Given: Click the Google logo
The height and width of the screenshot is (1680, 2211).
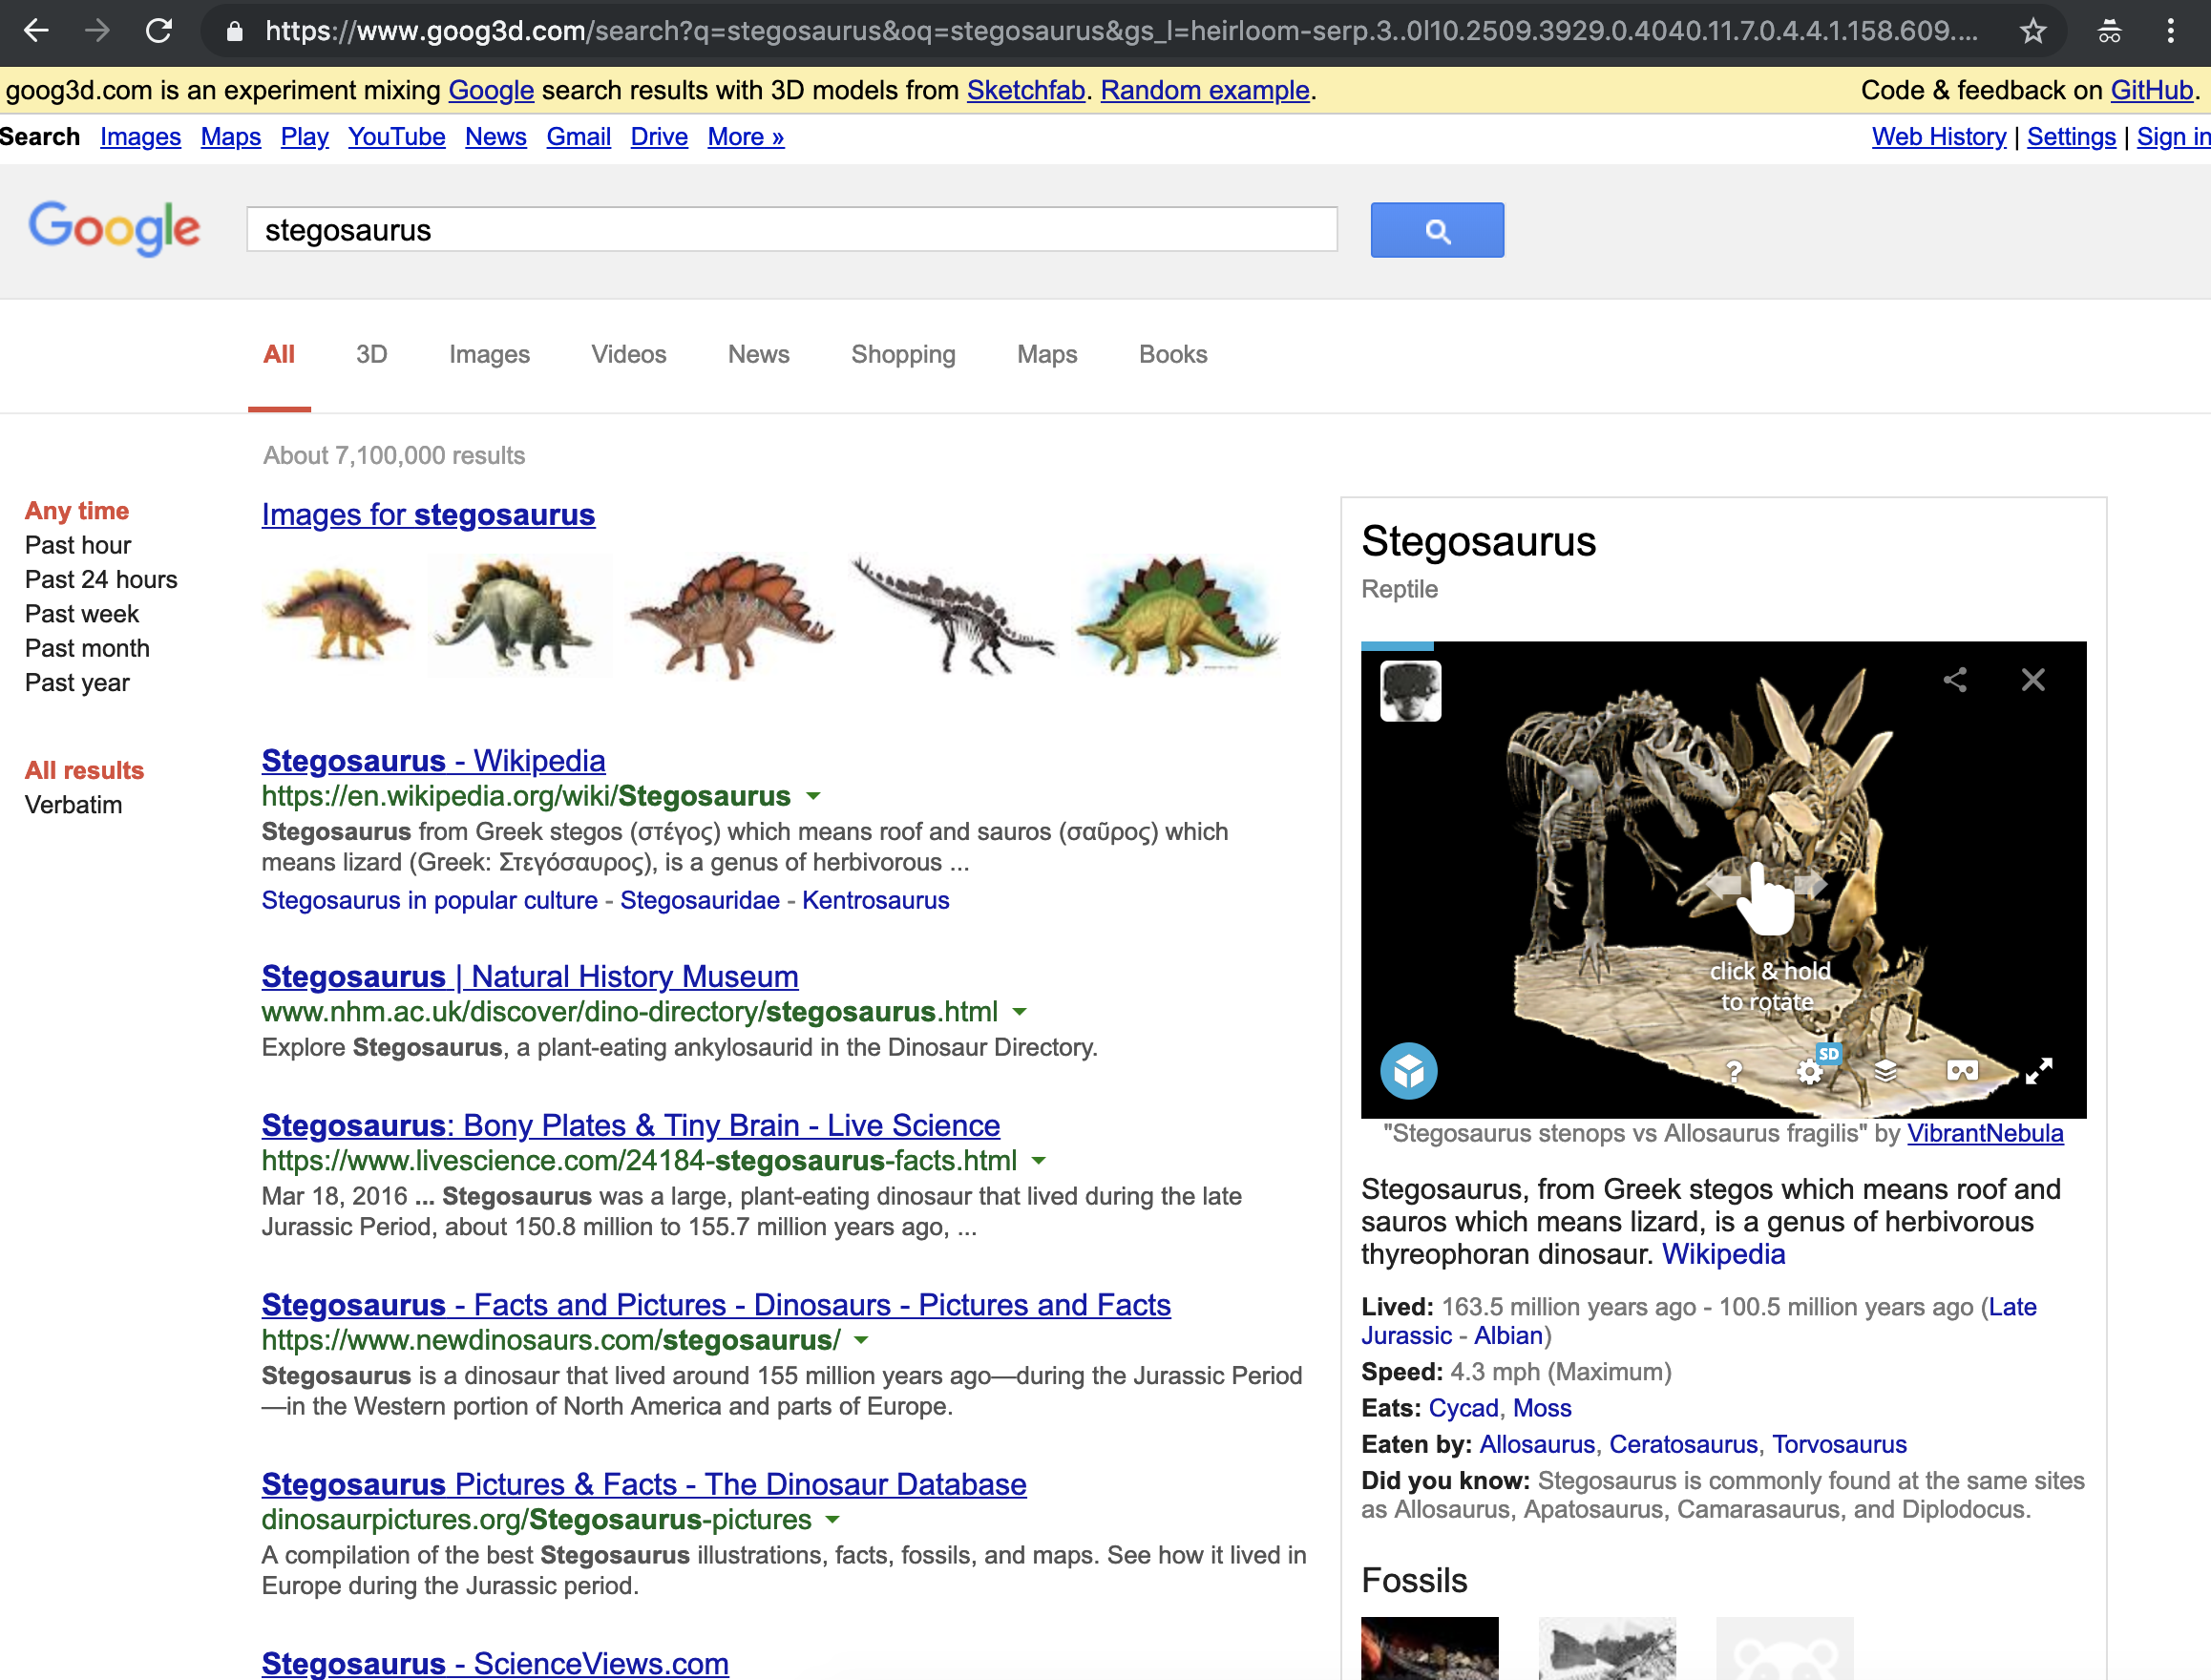Looking at the screenshot, I should coord(114,228).
